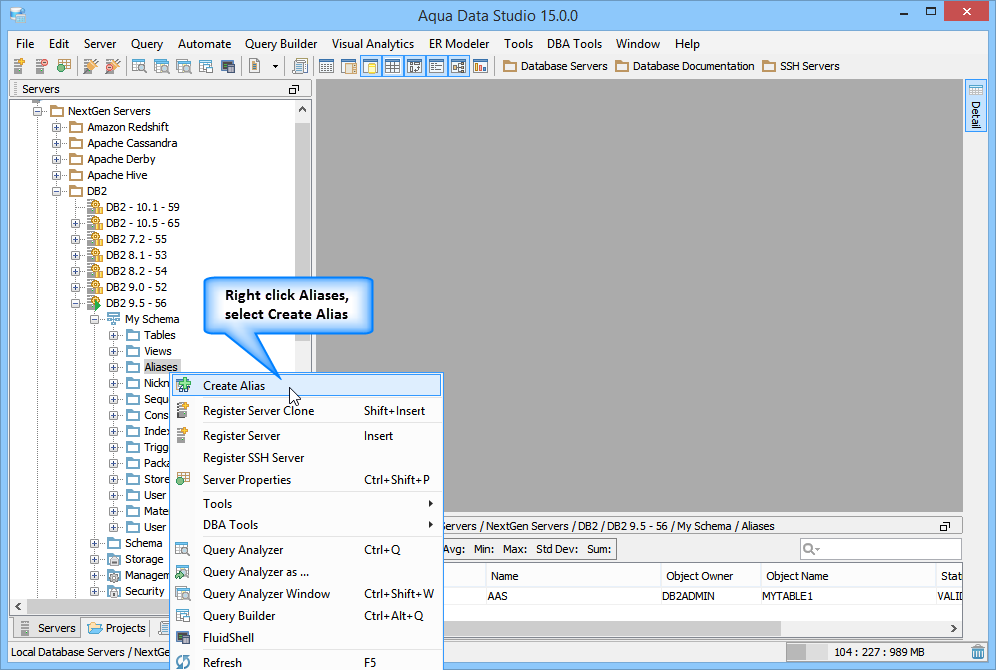
Task: Open the DBA Tools menu in menu bar
Action: click(x=574, y=44)
